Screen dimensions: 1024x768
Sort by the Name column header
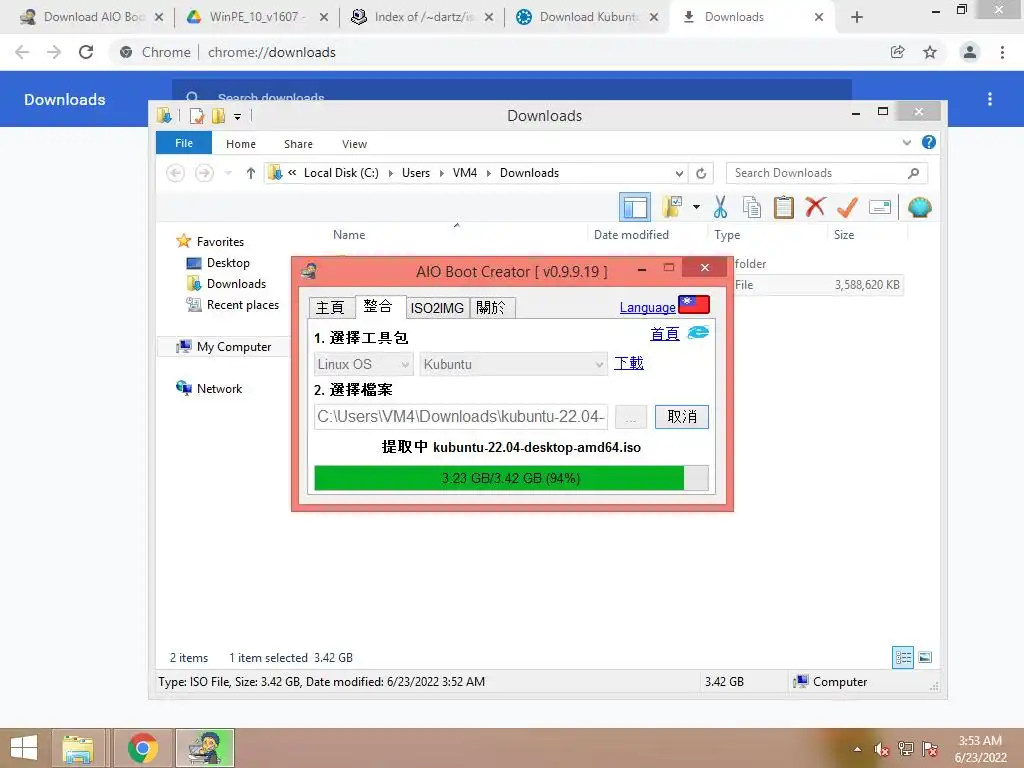pos(349,234)
